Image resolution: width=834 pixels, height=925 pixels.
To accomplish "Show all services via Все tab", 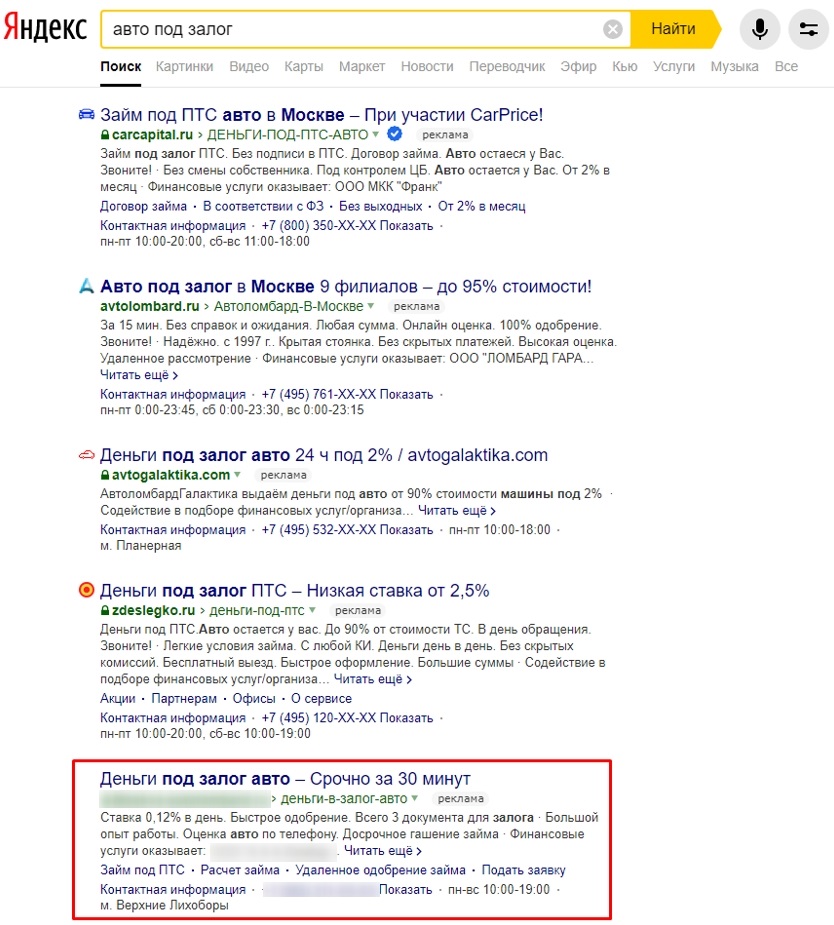I will click(786, 67).
